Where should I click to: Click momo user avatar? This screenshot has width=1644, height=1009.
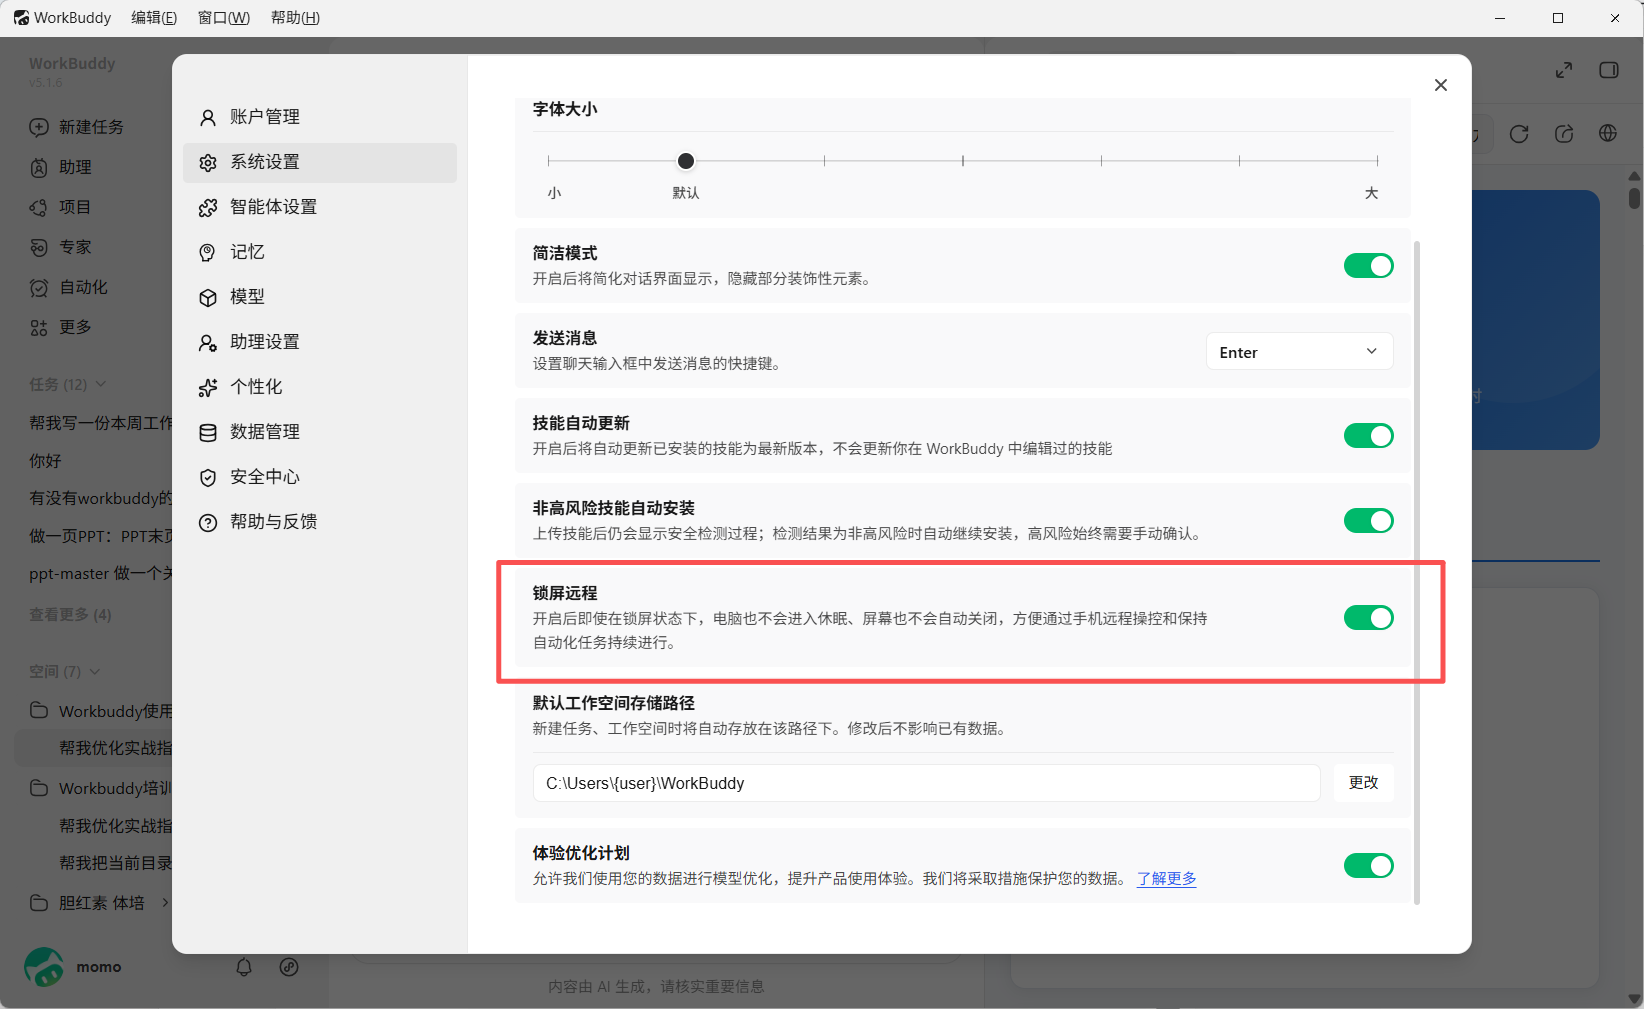(44, 967)
